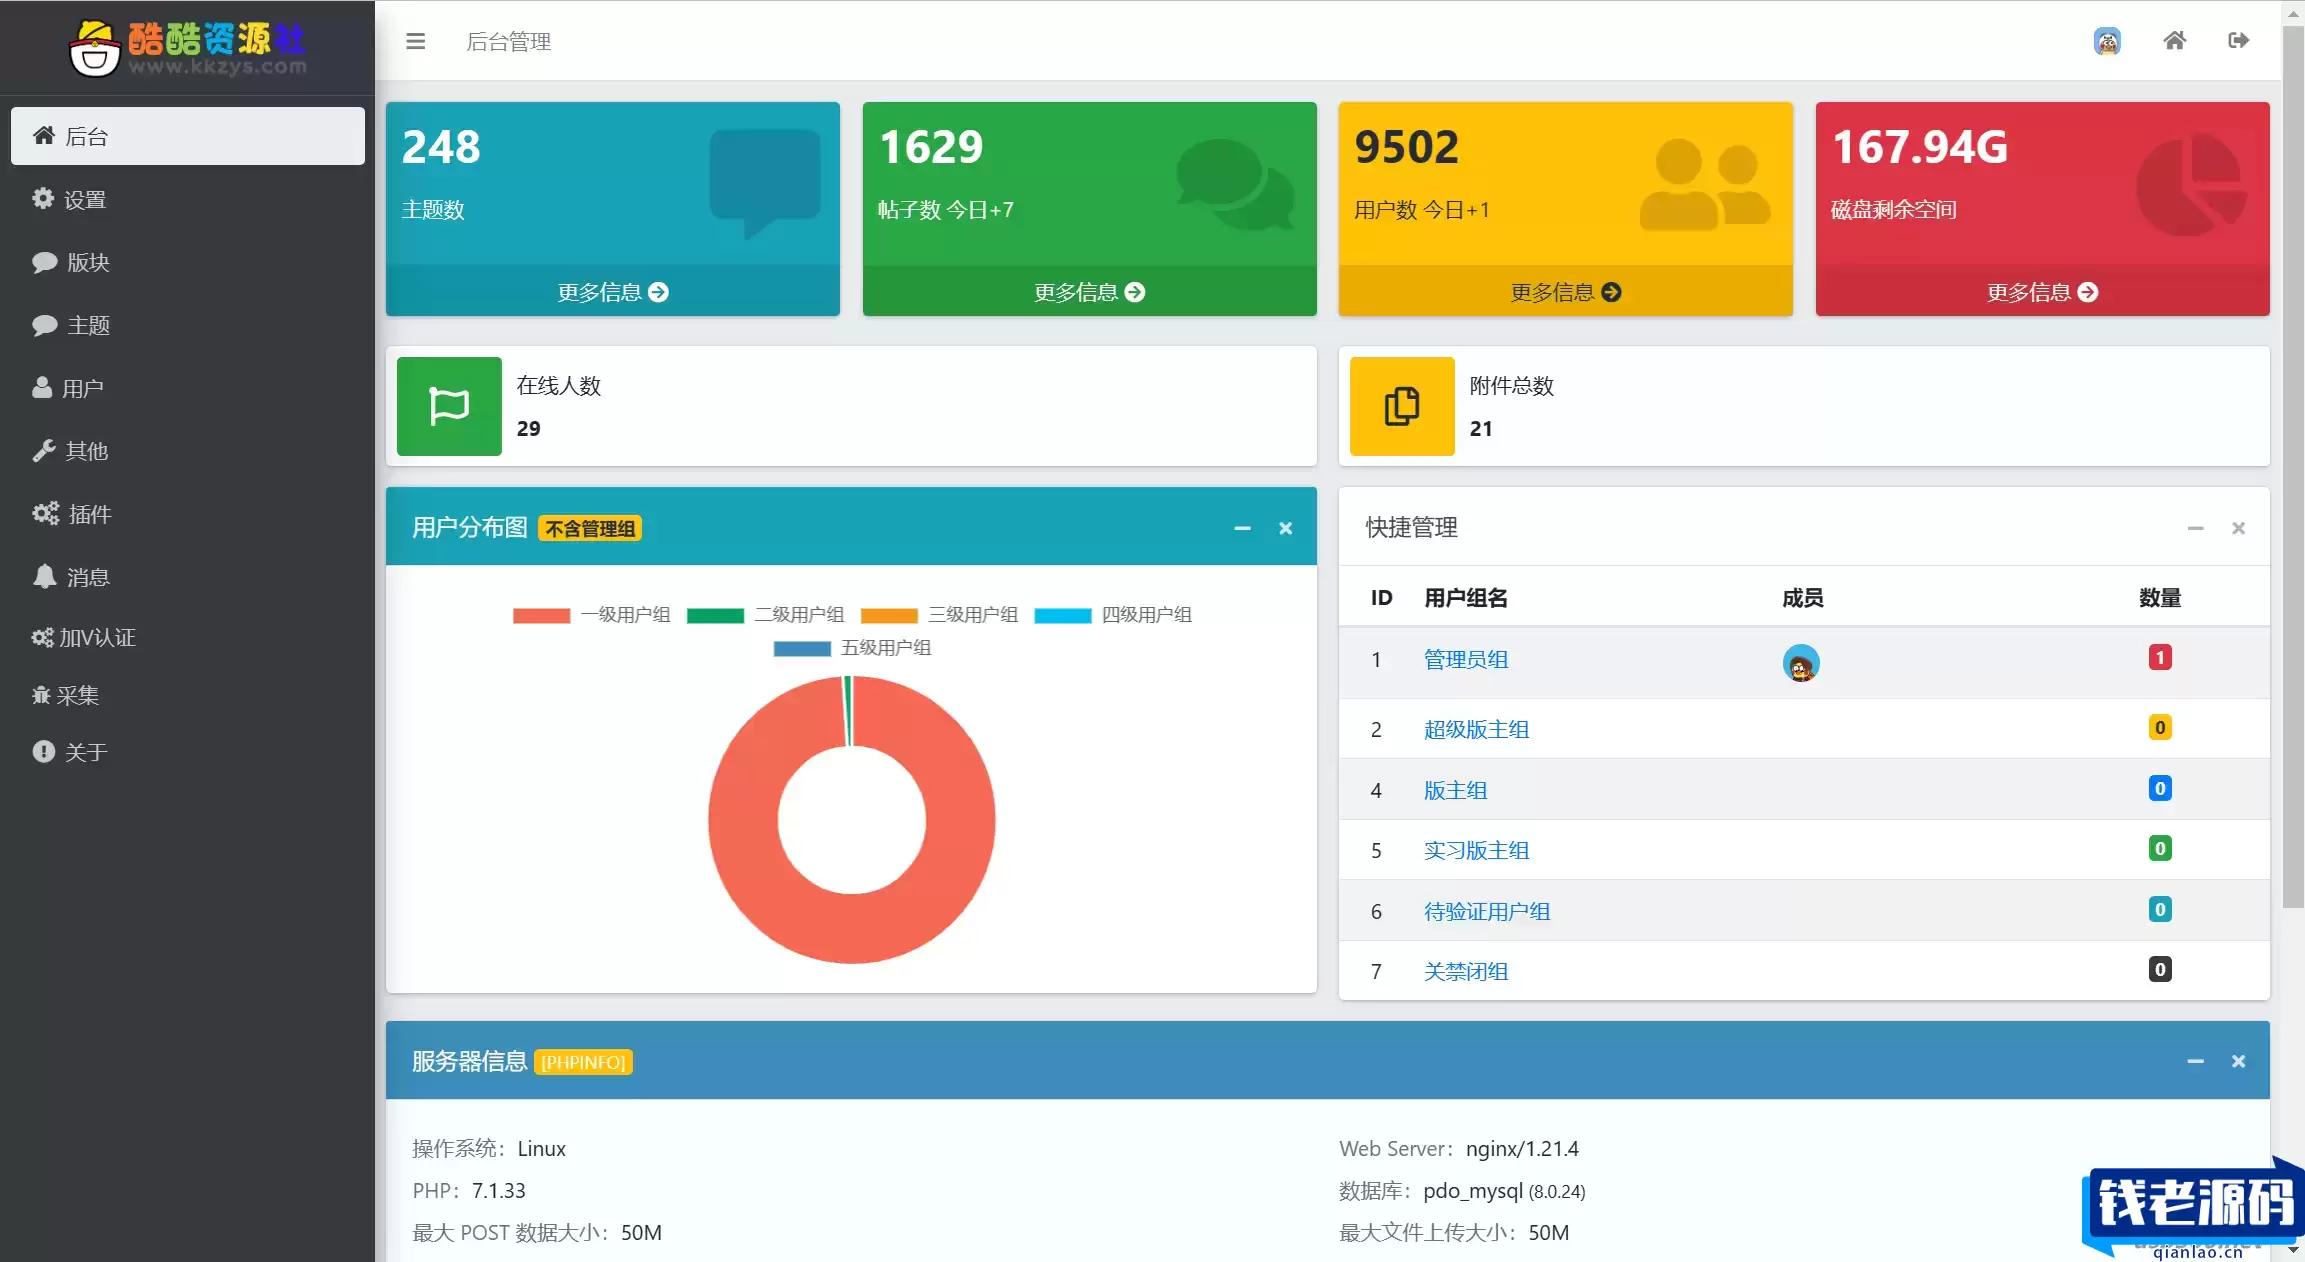This screenshot has height=1262, width=2305.
Task: Click the users icon on 用户数 card
Action: (x=1705, y=185)
